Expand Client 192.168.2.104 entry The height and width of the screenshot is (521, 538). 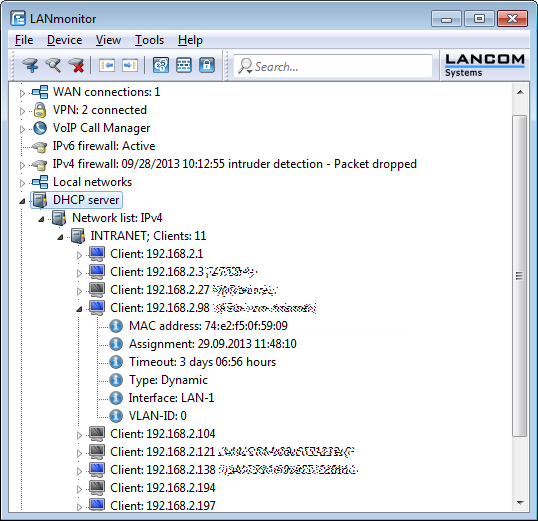click(x=79, y=435)
